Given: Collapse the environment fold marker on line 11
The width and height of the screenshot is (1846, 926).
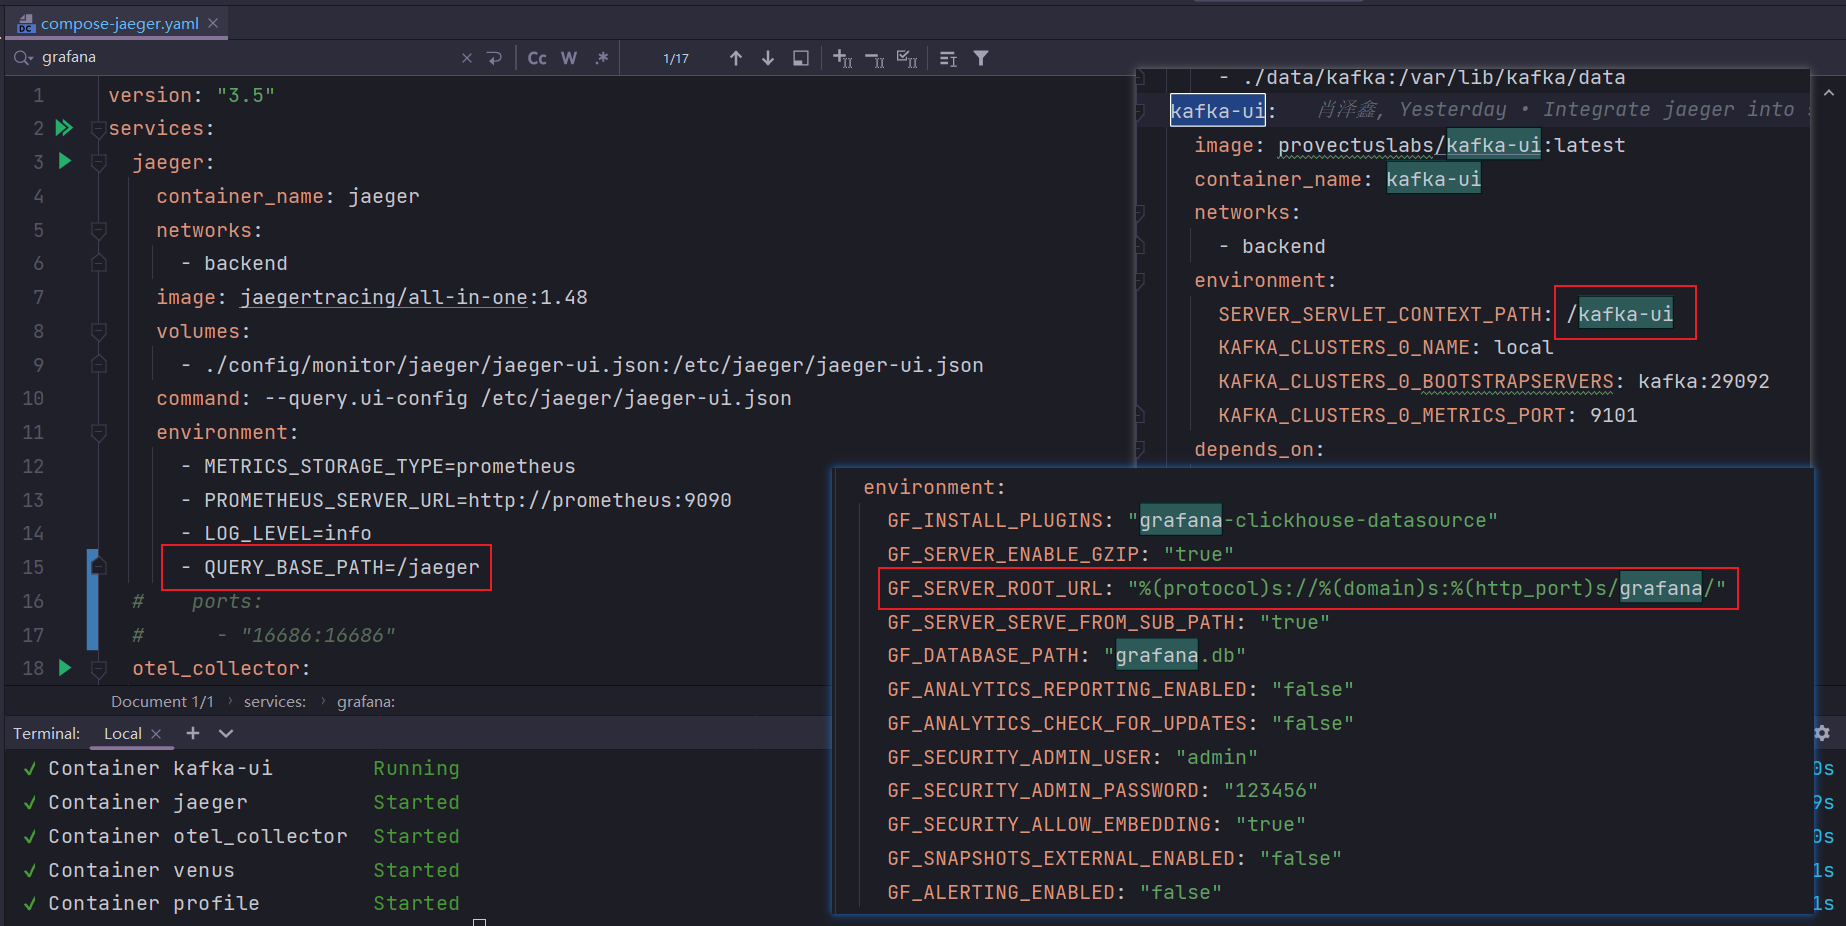Looking at the screenshot, I should 98,432.
